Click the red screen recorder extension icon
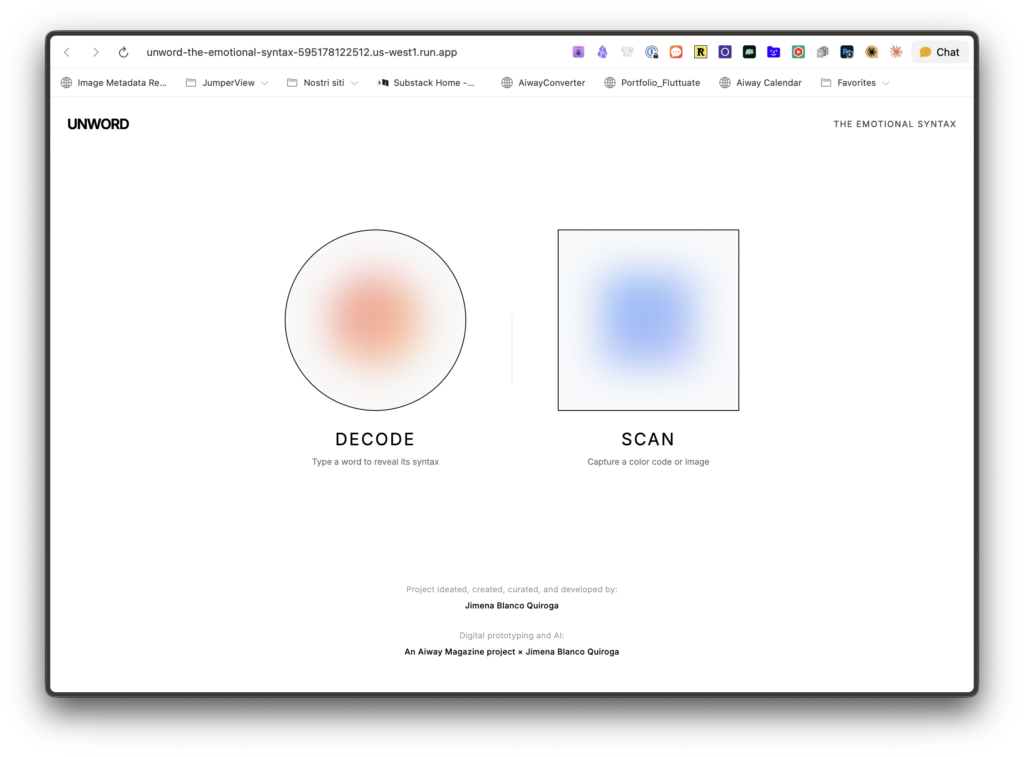 798,52
